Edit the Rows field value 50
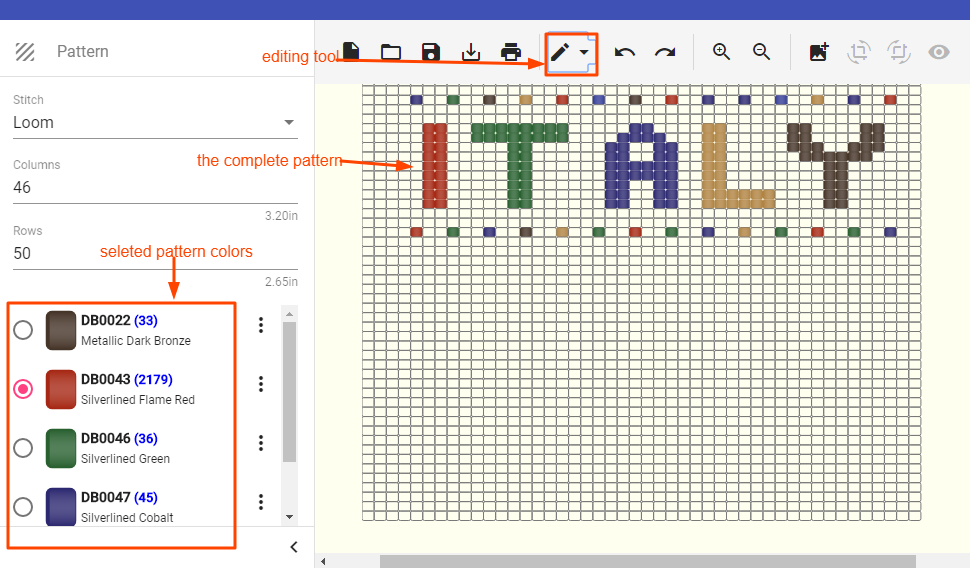 point(155,253)
